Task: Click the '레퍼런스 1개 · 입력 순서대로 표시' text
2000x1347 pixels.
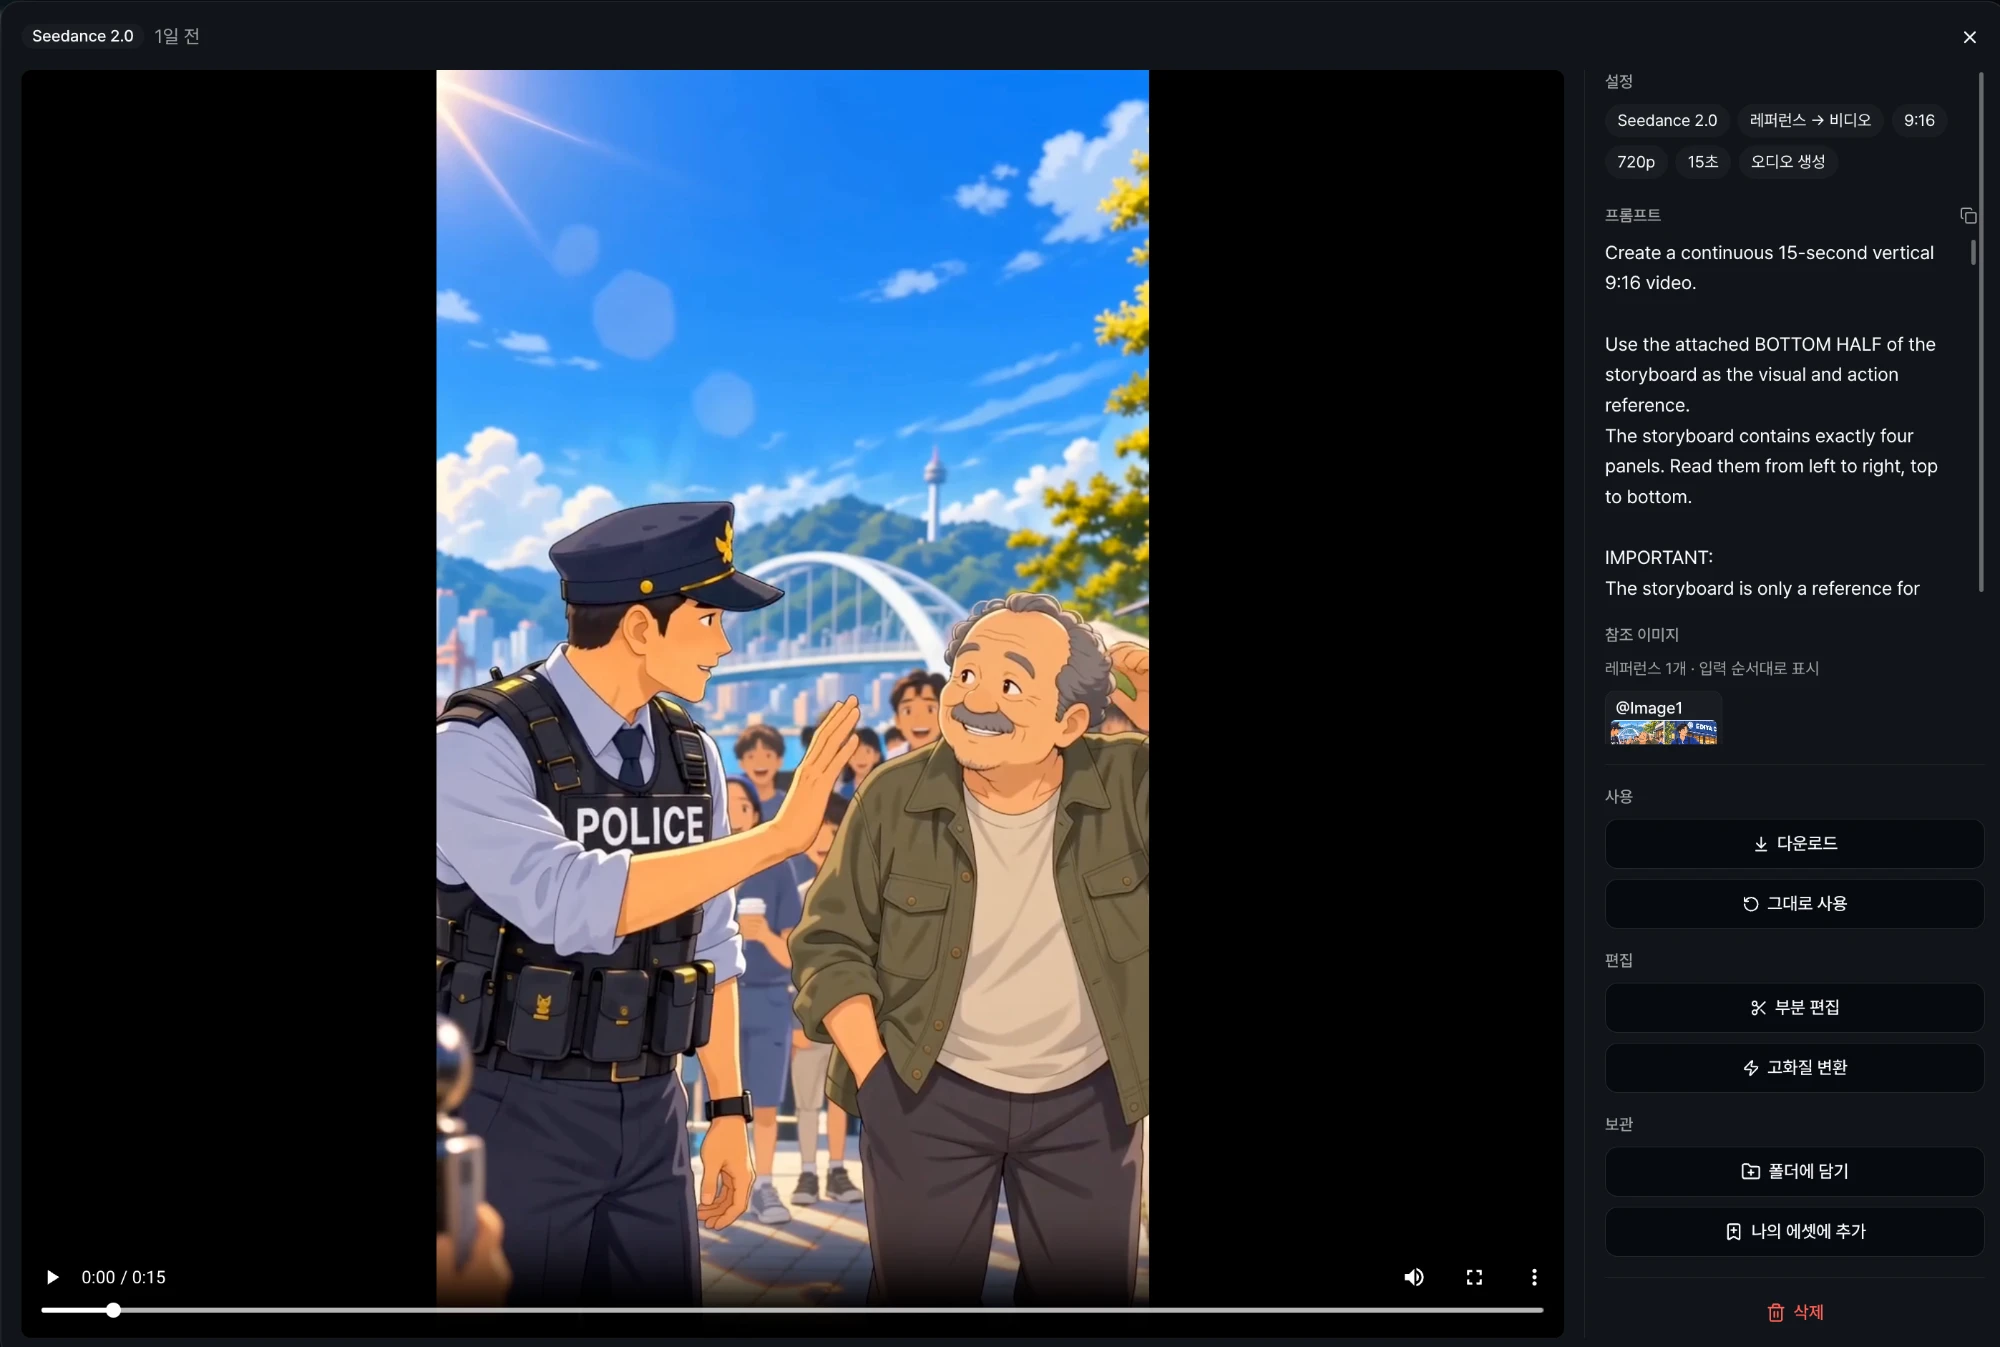Action: (x=1712, y=668)
